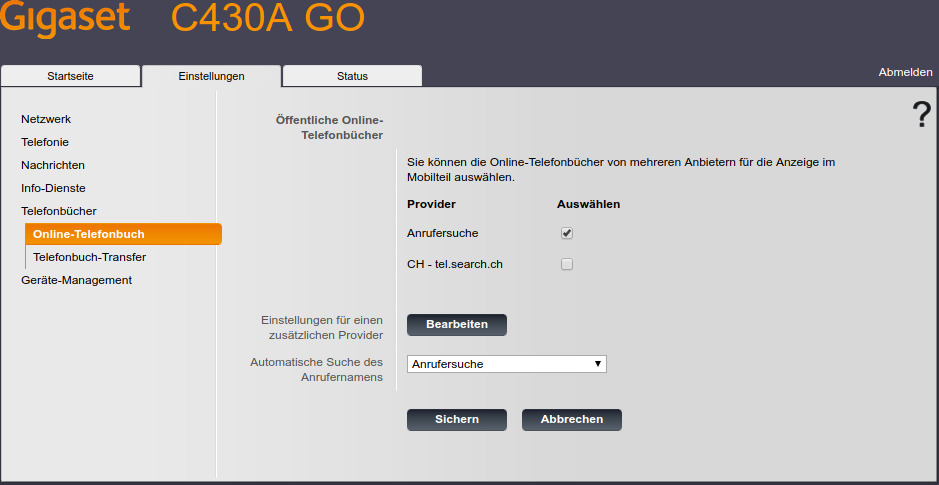This screenshot has height=485, width=939.
Task: Collapse the Telefonbücher sidebar section
Action: point(59,211)
